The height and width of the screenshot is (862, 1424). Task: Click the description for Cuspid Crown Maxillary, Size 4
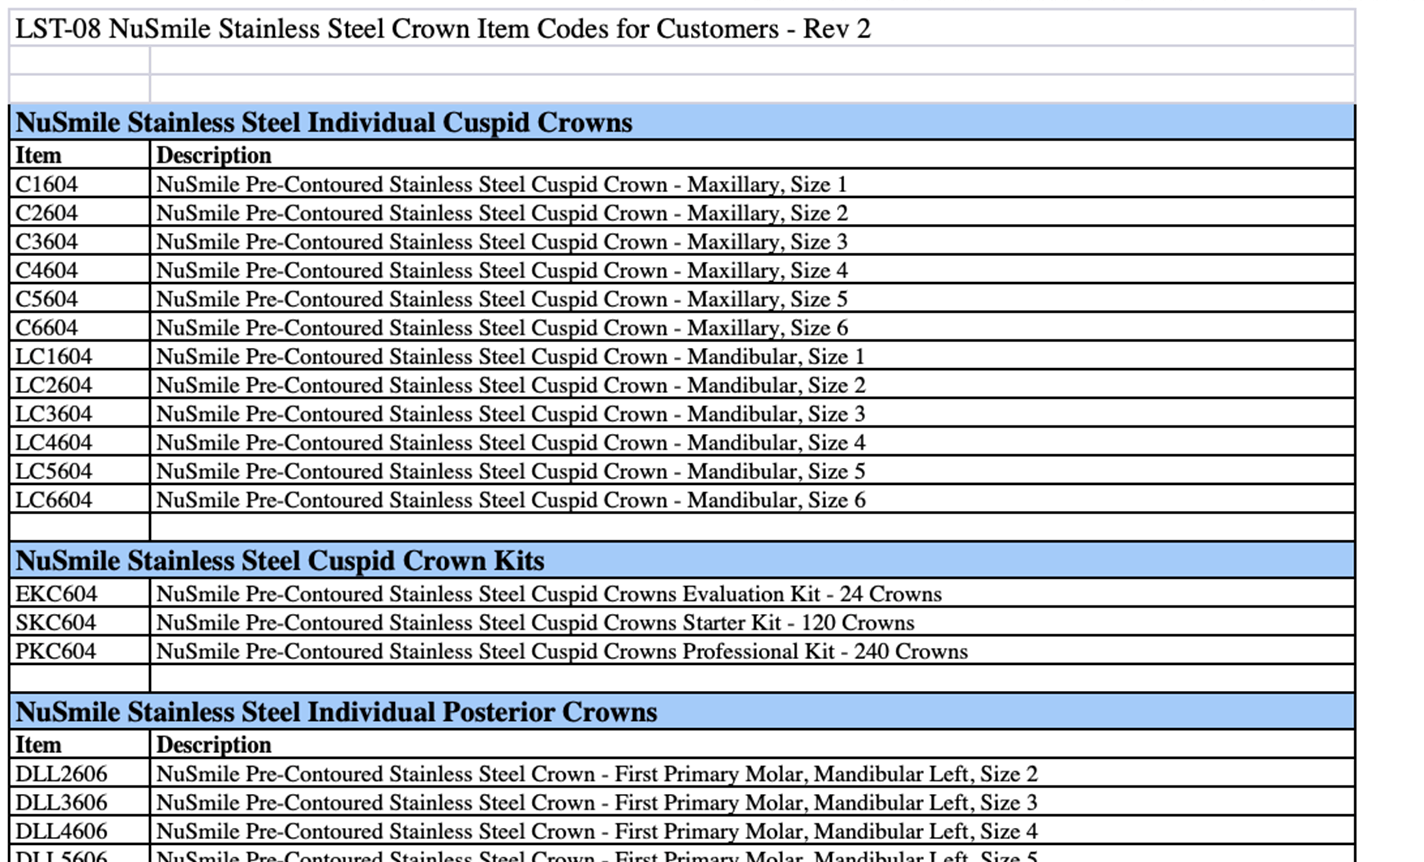tap(753, 270)
